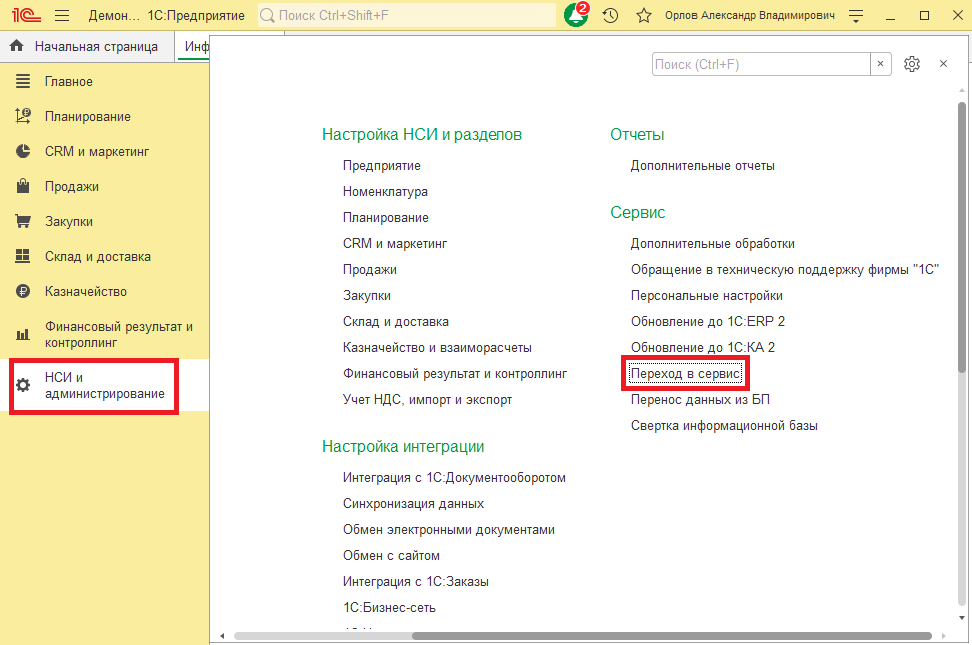This screenshot has width=972, height=645.
Task: Open 1С:Бизнес-сеть link
Action: (x=389, y=608)
